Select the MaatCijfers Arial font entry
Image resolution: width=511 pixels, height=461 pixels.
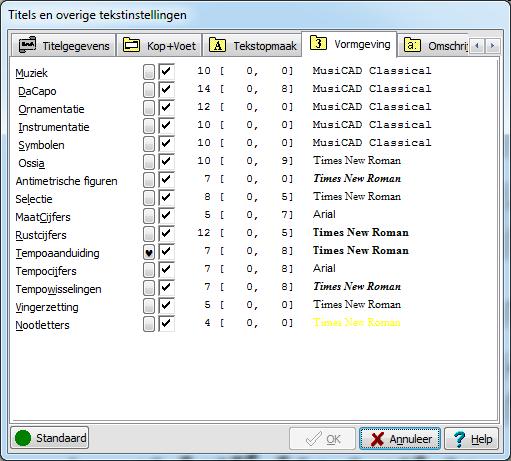click(324, 214)
